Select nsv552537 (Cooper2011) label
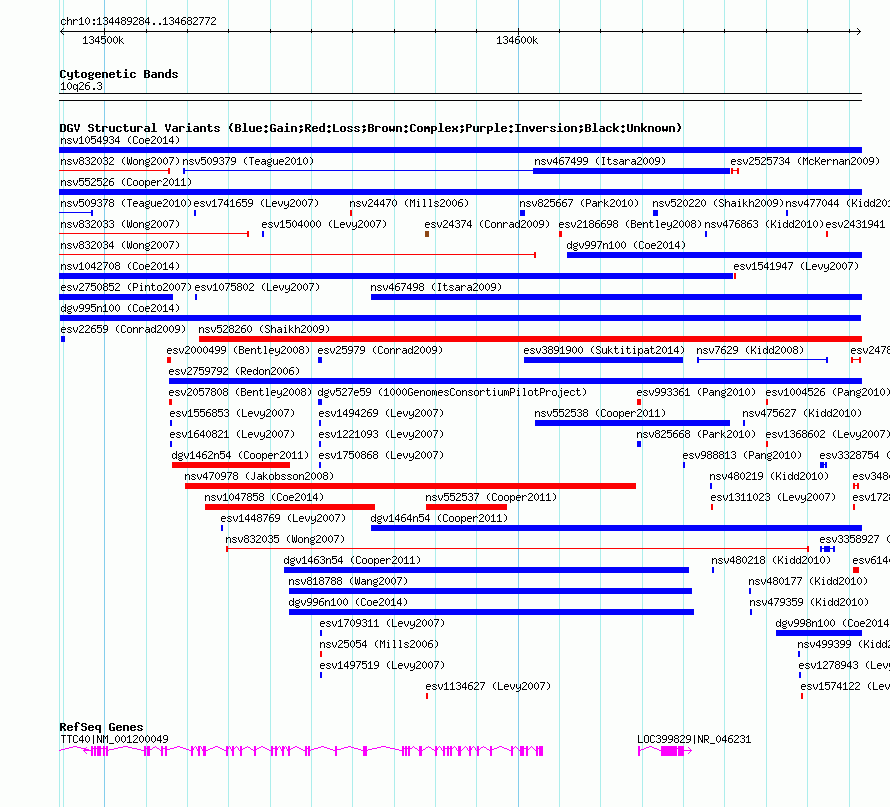This screenshot has width=890, height=807. (491, 497)
